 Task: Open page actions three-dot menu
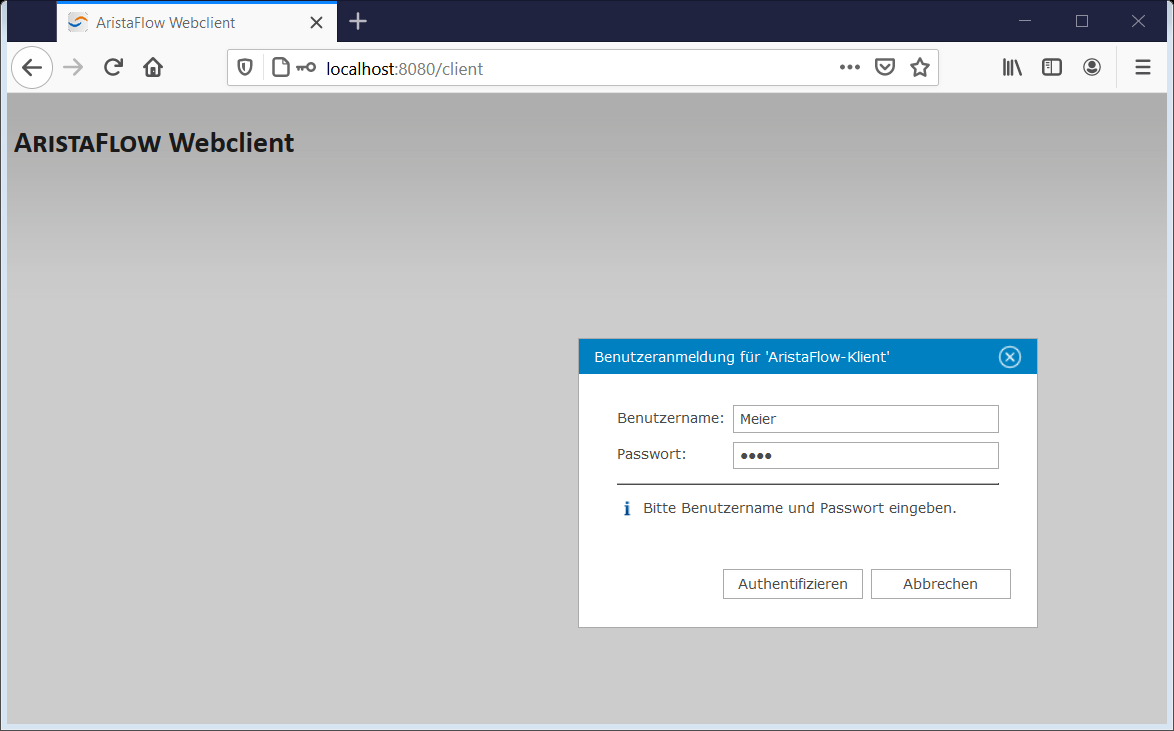click(849, 68)
